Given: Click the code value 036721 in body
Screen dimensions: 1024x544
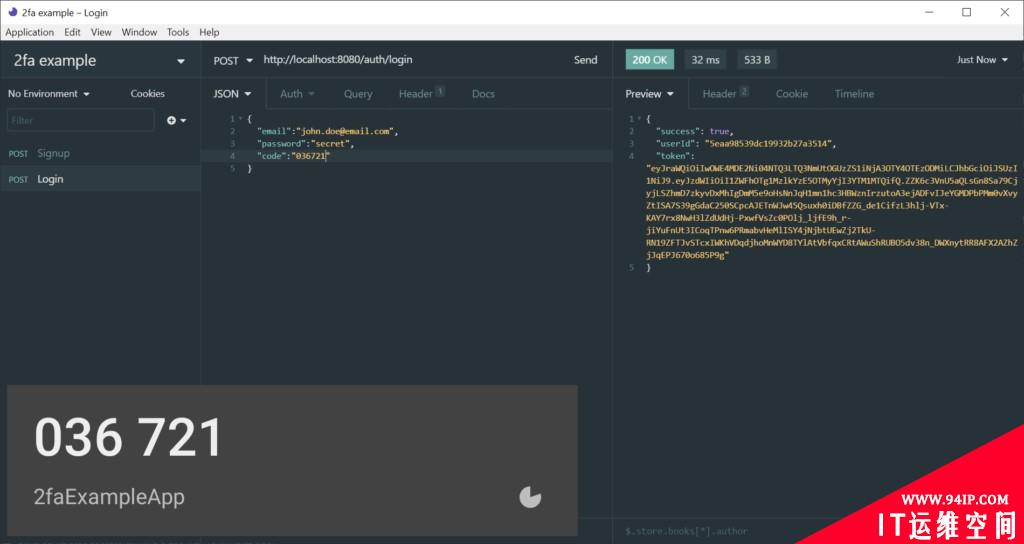Looking at the screenshot, I should tap(310, 156).
